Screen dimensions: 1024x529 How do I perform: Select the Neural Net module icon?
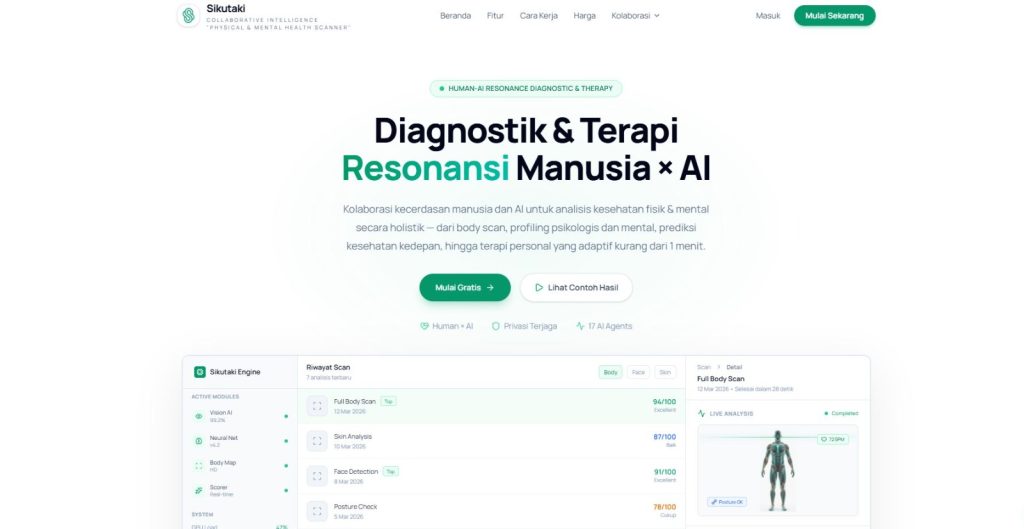point(199,440)
